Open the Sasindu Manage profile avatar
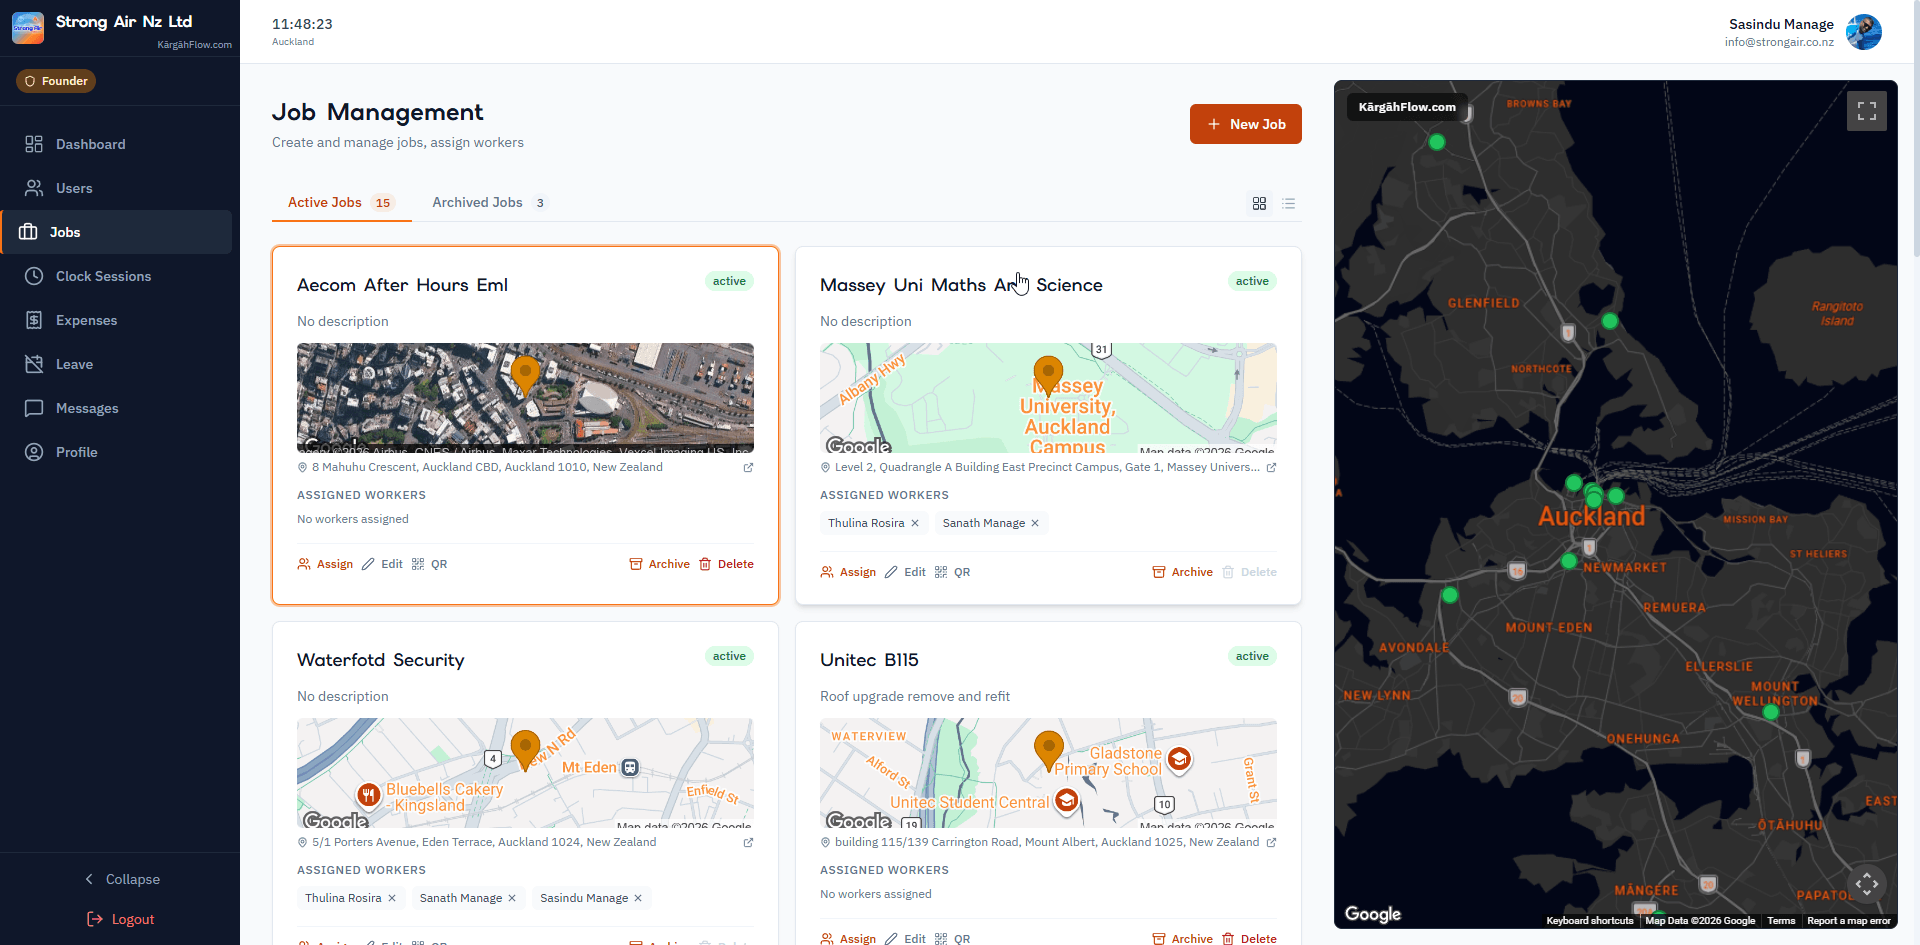1920x945 pixels. click(x=1864, y=32)
